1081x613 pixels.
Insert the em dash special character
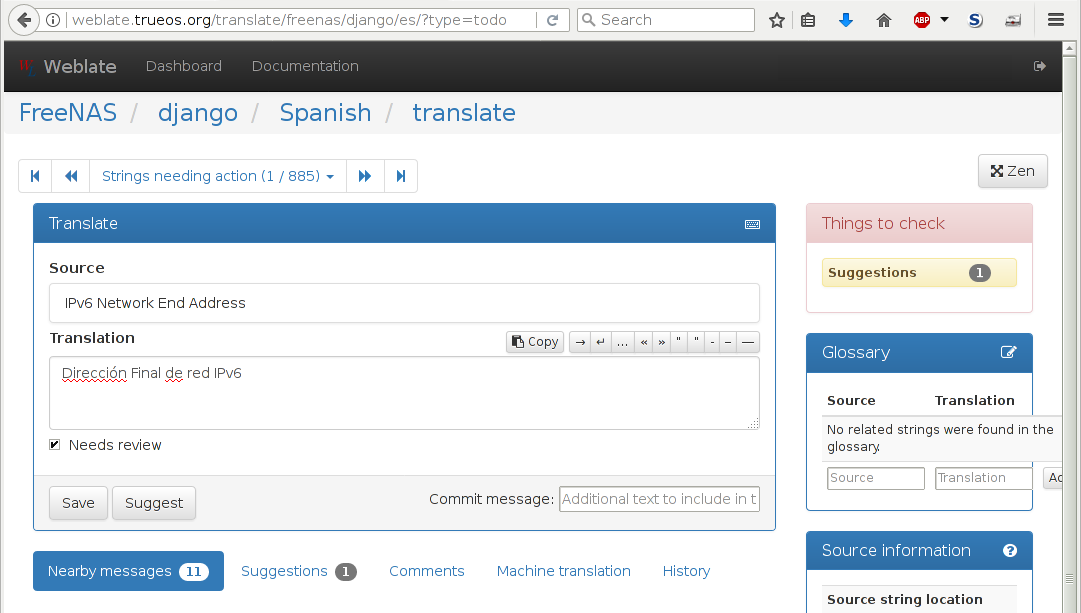click(x=747, y=341)
